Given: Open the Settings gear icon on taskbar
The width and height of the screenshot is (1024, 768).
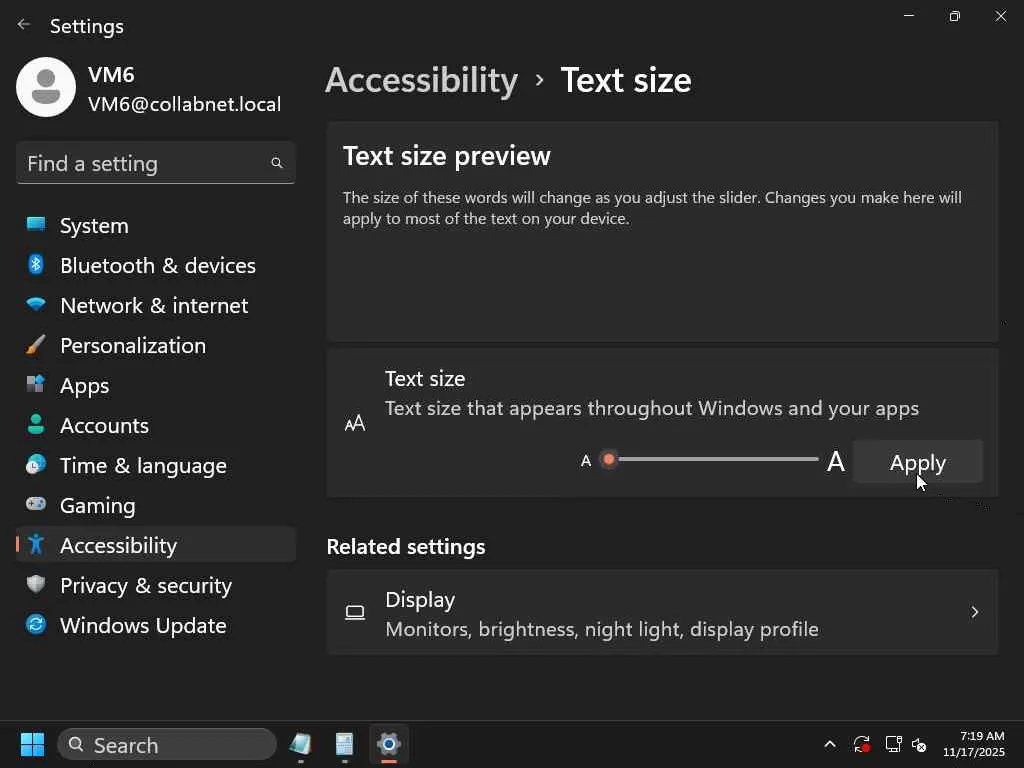Looking at the screenshot, I should tap(389, 744).
